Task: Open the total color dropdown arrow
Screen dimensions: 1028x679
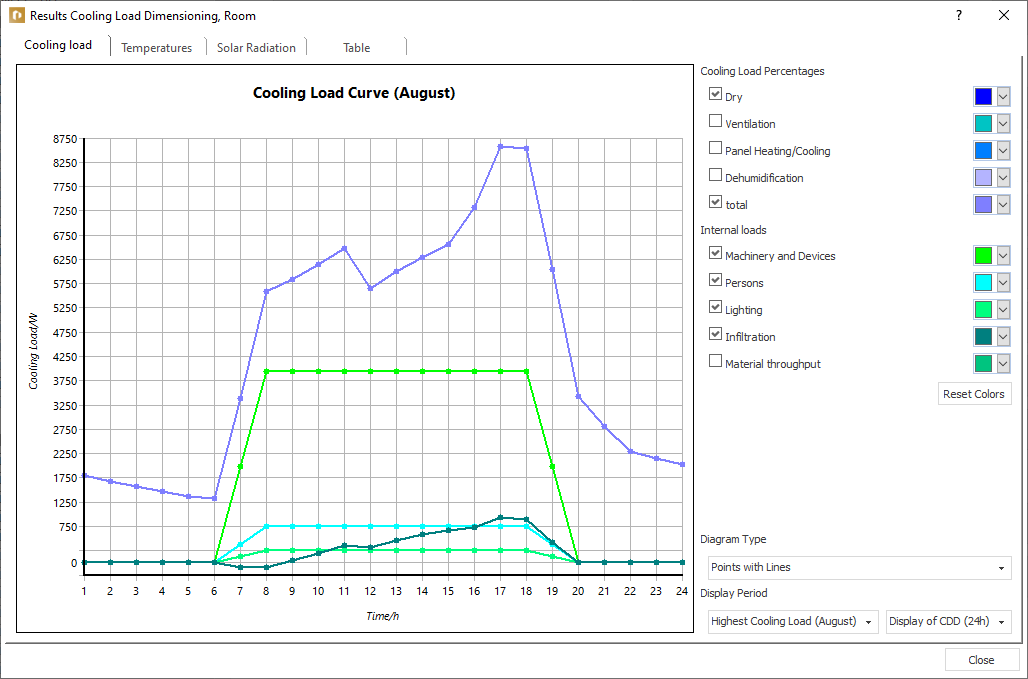Action: [1002, 205]
